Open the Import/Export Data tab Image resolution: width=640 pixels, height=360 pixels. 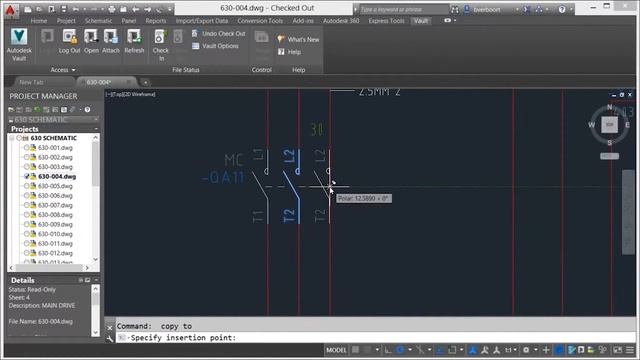point(202,21)
